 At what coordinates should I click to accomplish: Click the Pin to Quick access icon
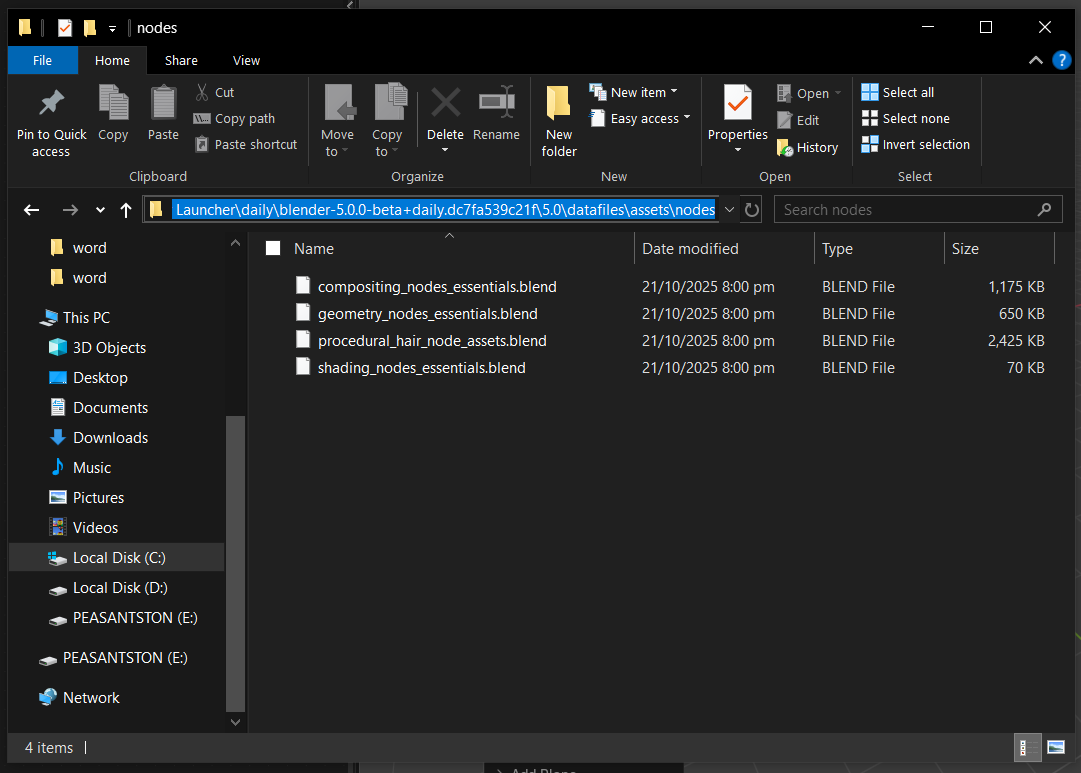[x=51, y=103]
